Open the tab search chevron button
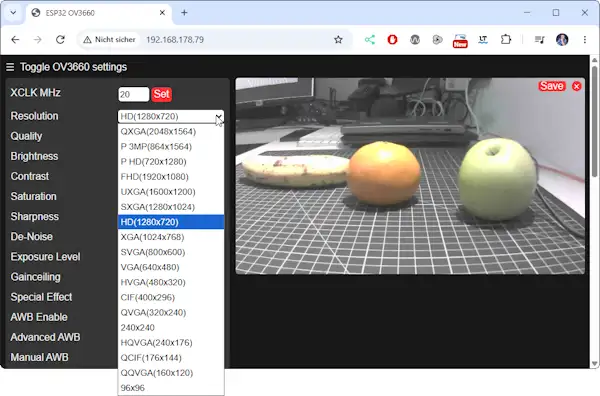Viewport: 600px width, 396px height. [13, 13]
